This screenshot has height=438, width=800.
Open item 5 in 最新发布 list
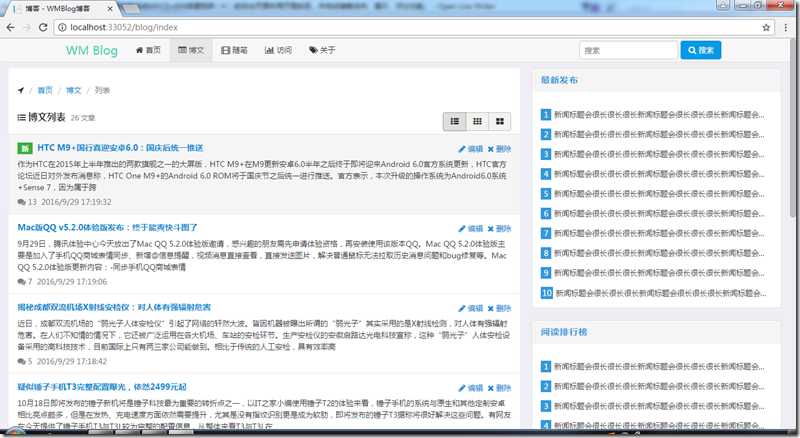659,194
